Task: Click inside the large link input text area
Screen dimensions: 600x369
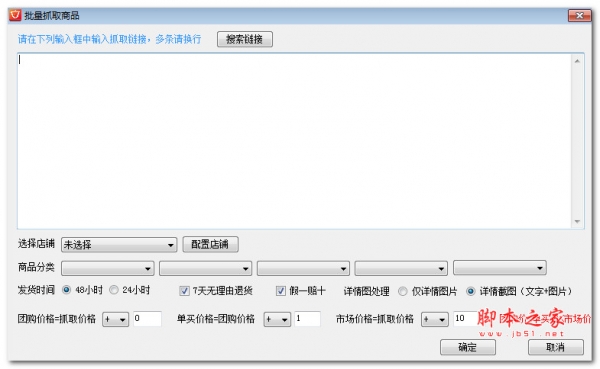Action: click(x=295, y=141)
